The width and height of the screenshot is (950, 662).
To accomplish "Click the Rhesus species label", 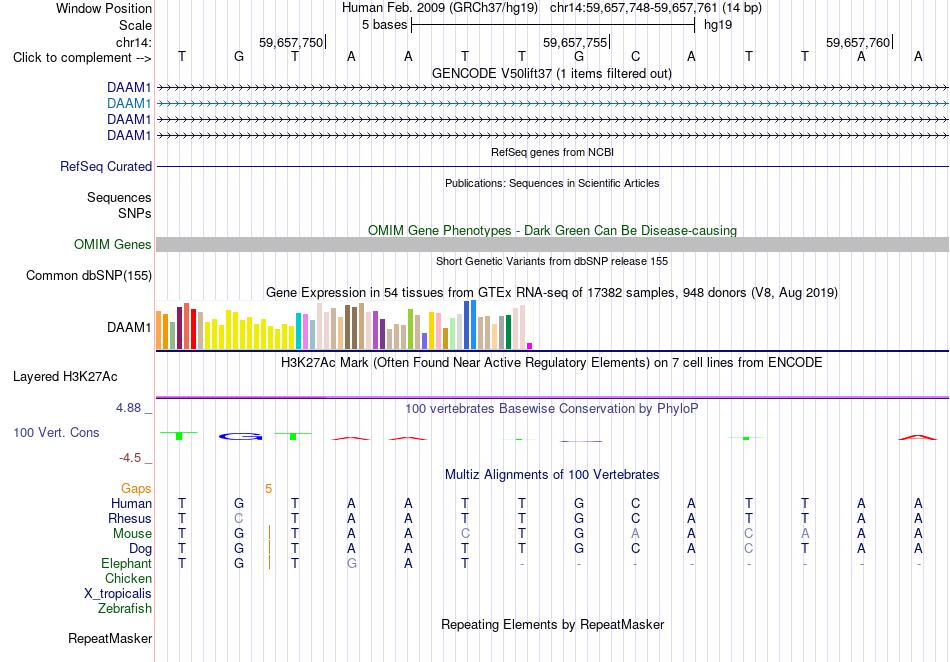I will click(130, 518).
